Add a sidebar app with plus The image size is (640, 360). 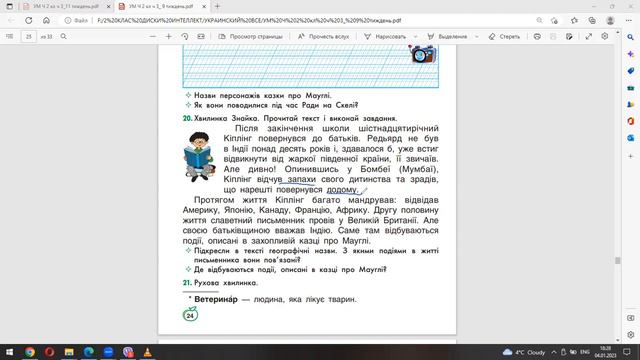(631, 156)
